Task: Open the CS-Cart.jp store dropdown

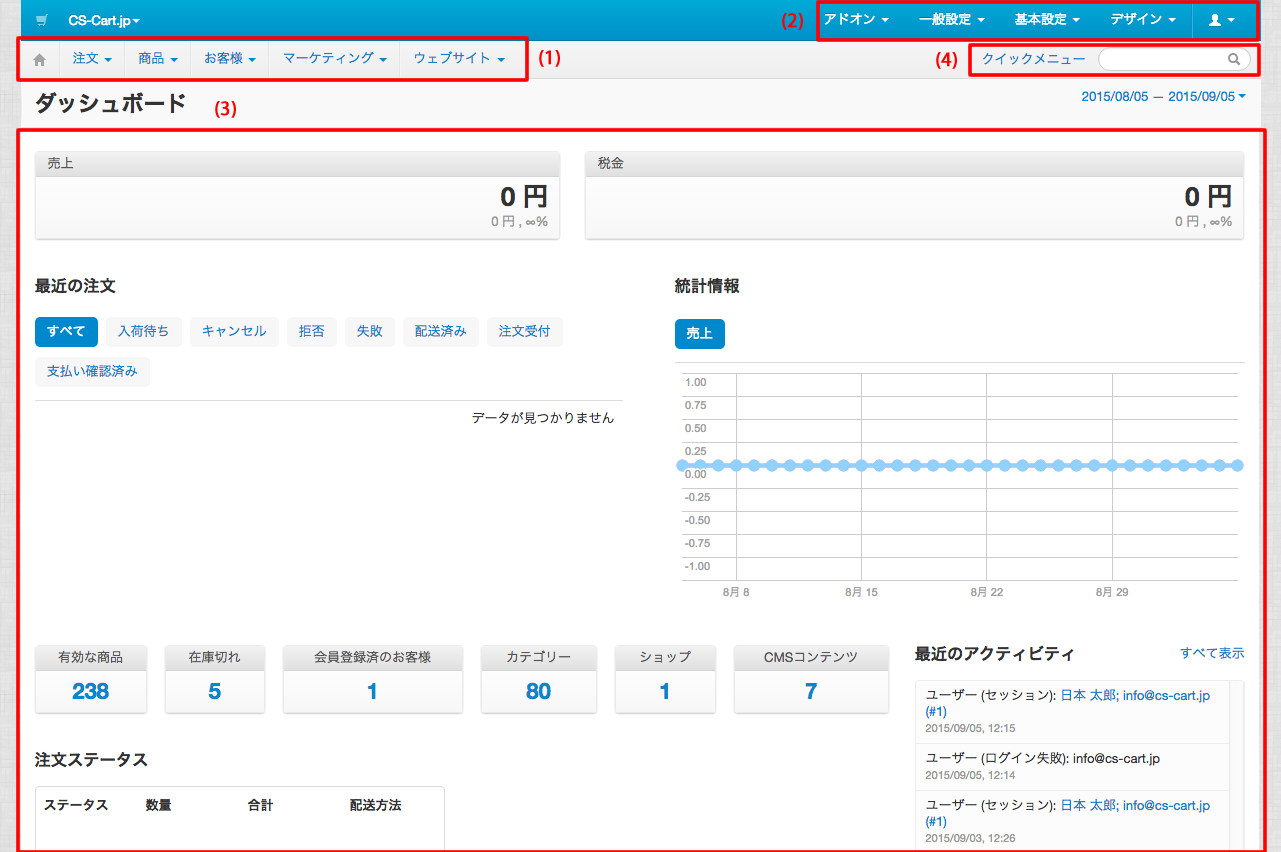Action: (x=104, y=20)
